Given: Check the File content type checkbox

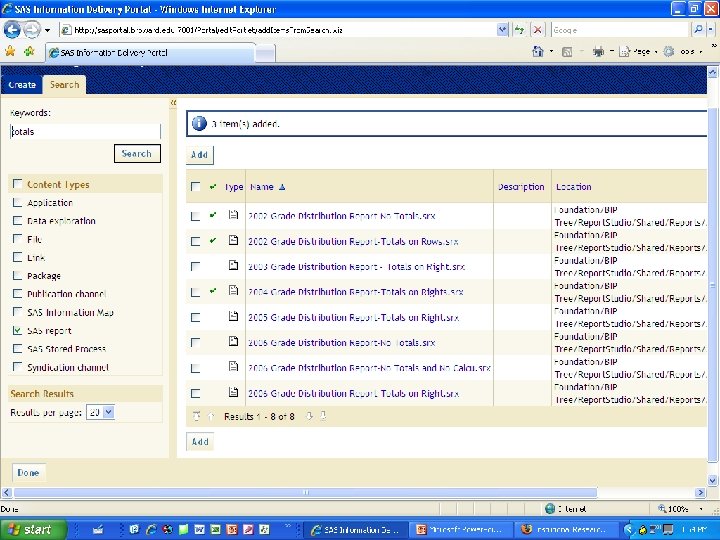Looking at the screenshot, I should (x=17, y=238).
